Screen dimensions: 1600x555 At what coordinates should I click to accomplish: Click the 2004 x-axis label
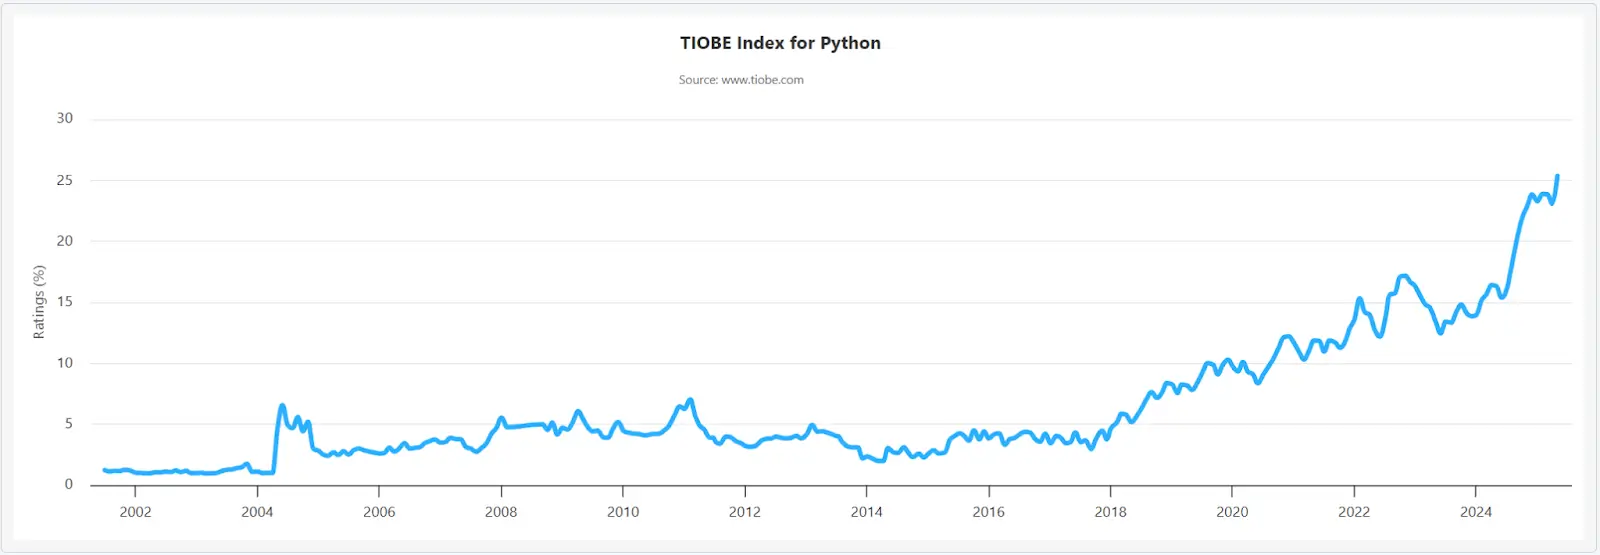(257, 512)
